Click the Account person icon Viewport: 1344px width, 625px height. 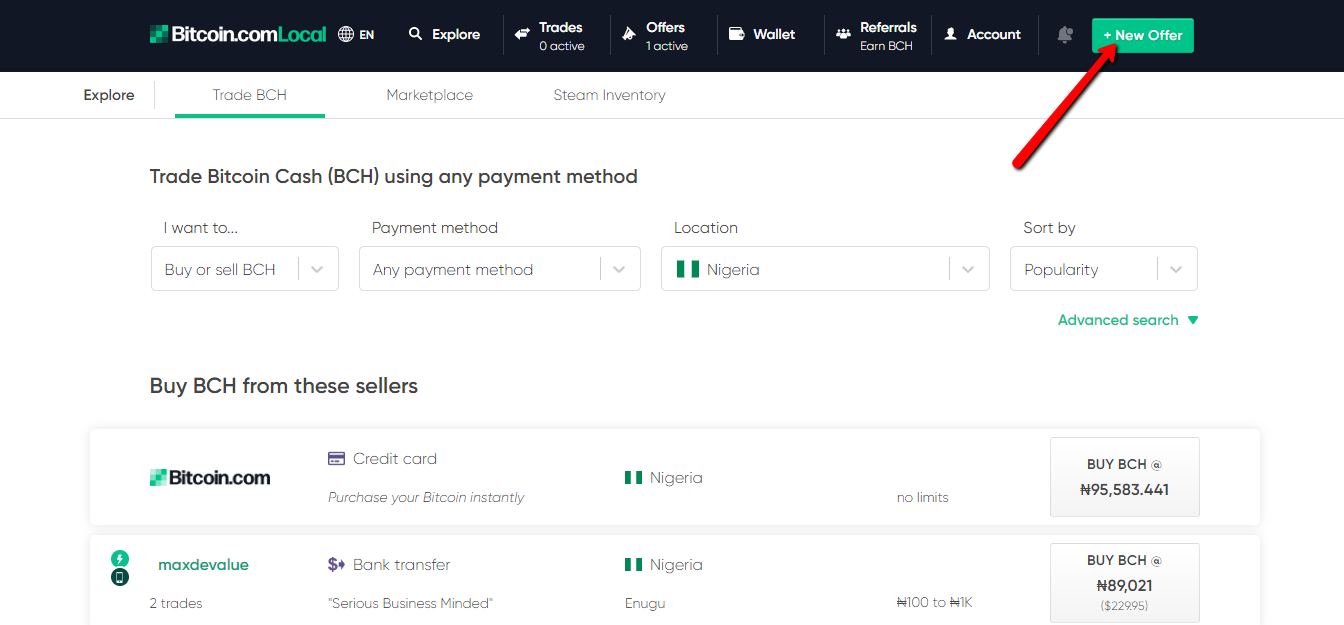[951, 34]
